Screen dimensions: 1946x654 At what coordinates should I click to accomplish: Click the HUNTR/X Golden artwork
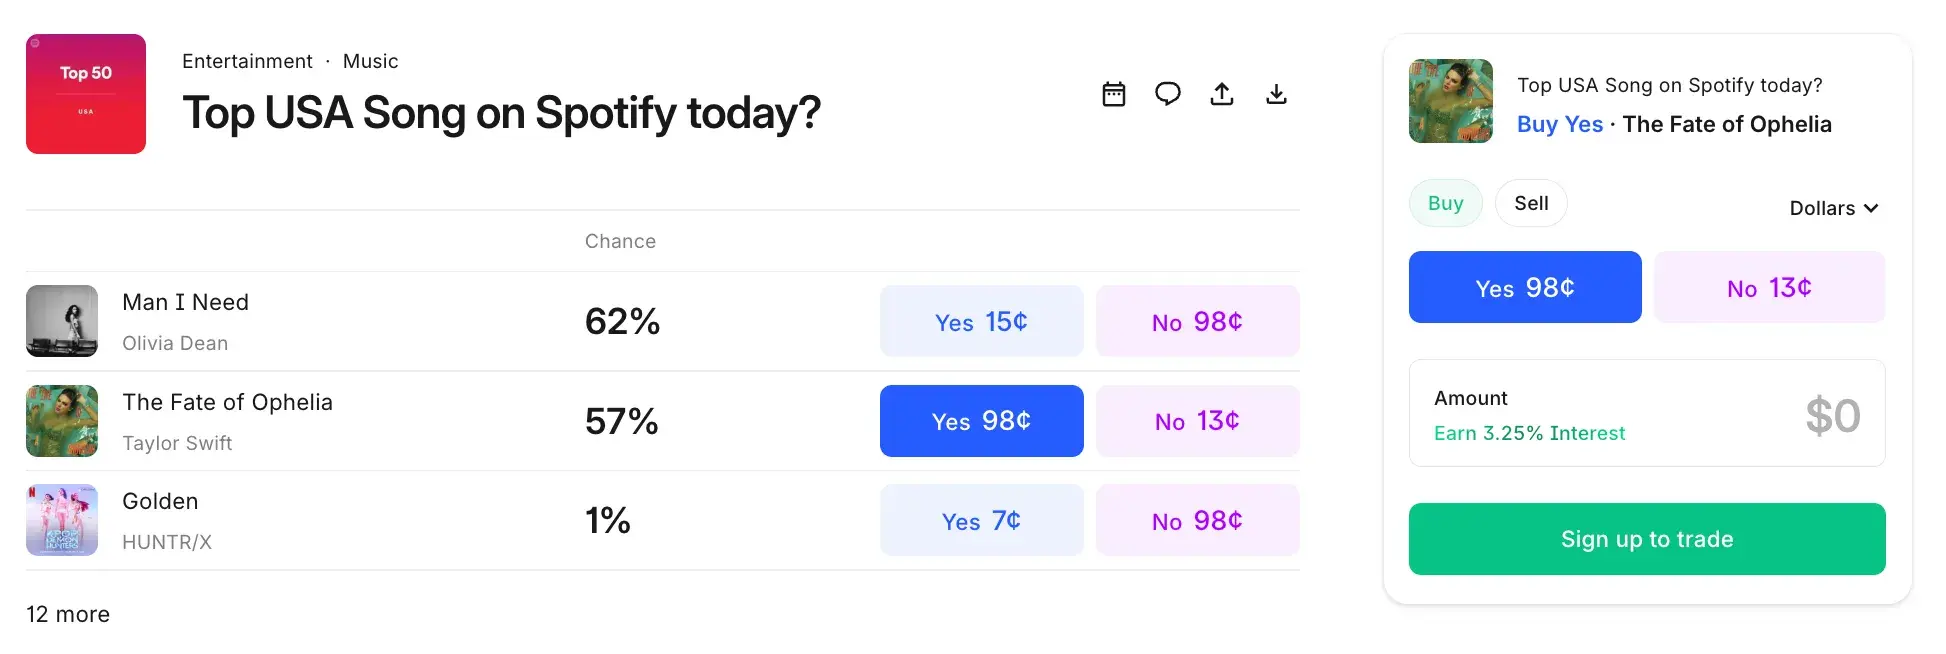[x=61, y=520]
